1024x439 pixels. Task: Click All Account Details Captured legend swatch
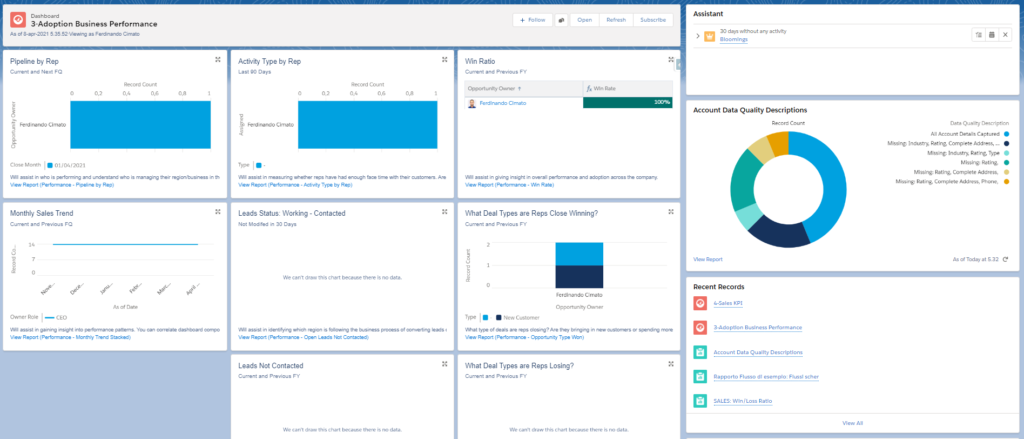click(x=1006, y=133)
